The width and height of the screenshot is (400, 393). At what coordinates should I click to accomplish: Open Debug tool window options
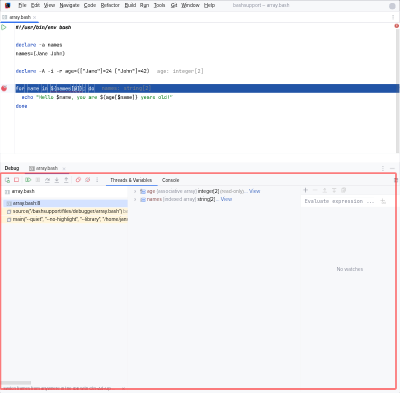point(383,168)
